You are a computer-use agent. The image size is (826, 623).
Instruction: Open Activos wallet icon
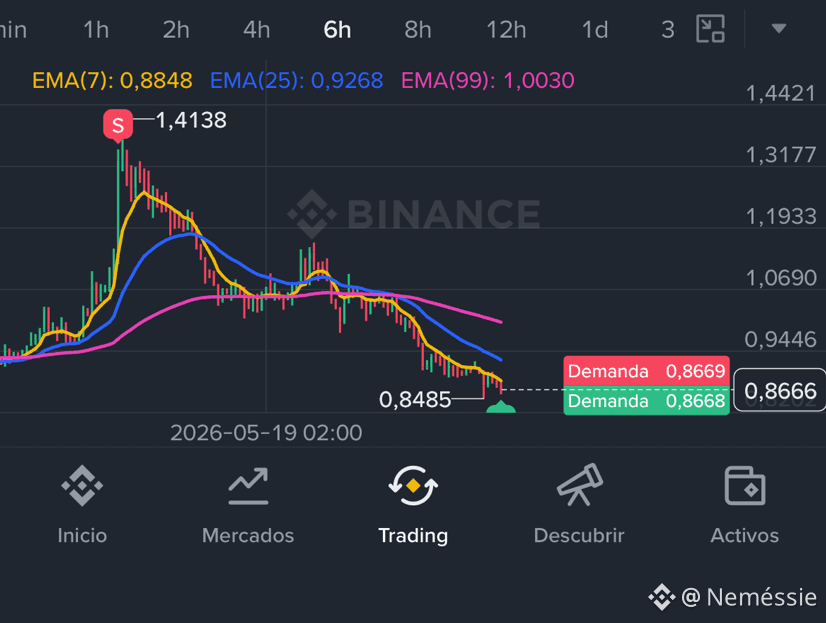(745, 486)
